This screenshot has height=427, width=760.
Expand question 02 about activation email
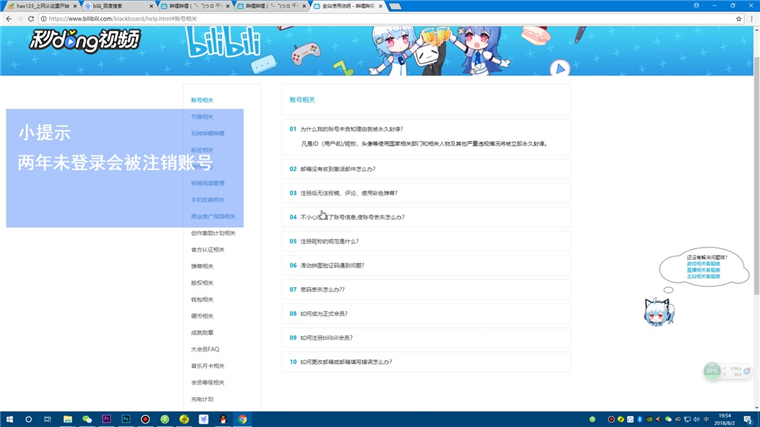tap(426, 169)
